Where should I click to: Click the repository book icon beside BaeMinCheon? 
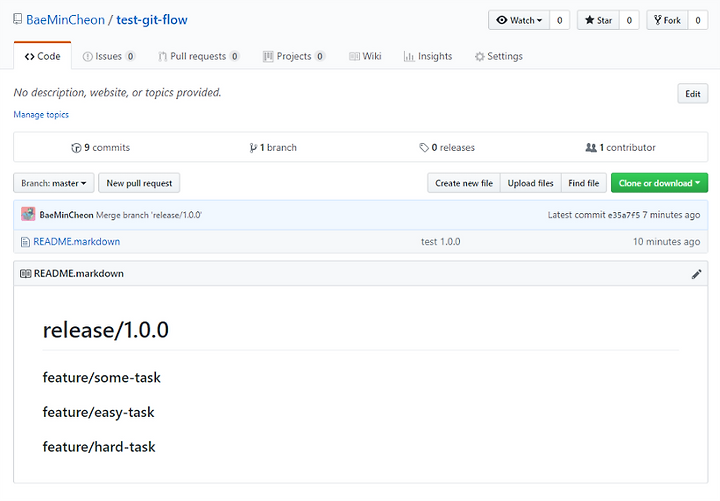(x=17, y=19)
